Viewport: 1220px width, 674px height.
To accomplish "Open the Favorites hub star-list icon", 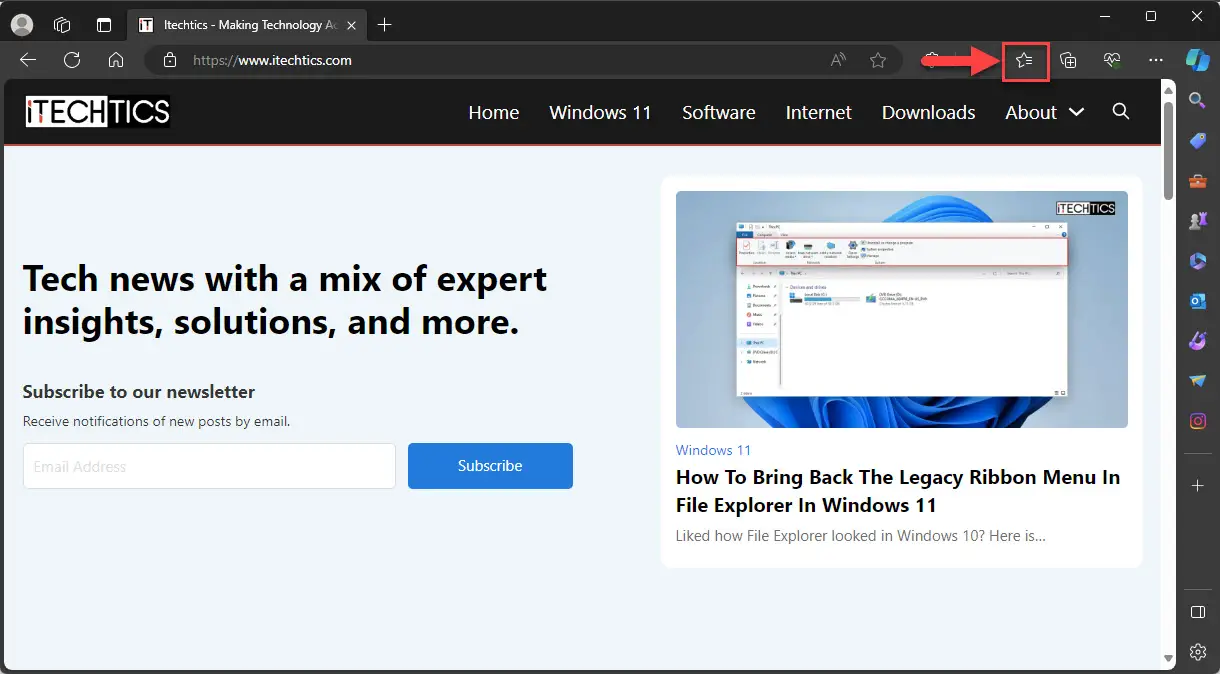I will (x=1024, y=61).
